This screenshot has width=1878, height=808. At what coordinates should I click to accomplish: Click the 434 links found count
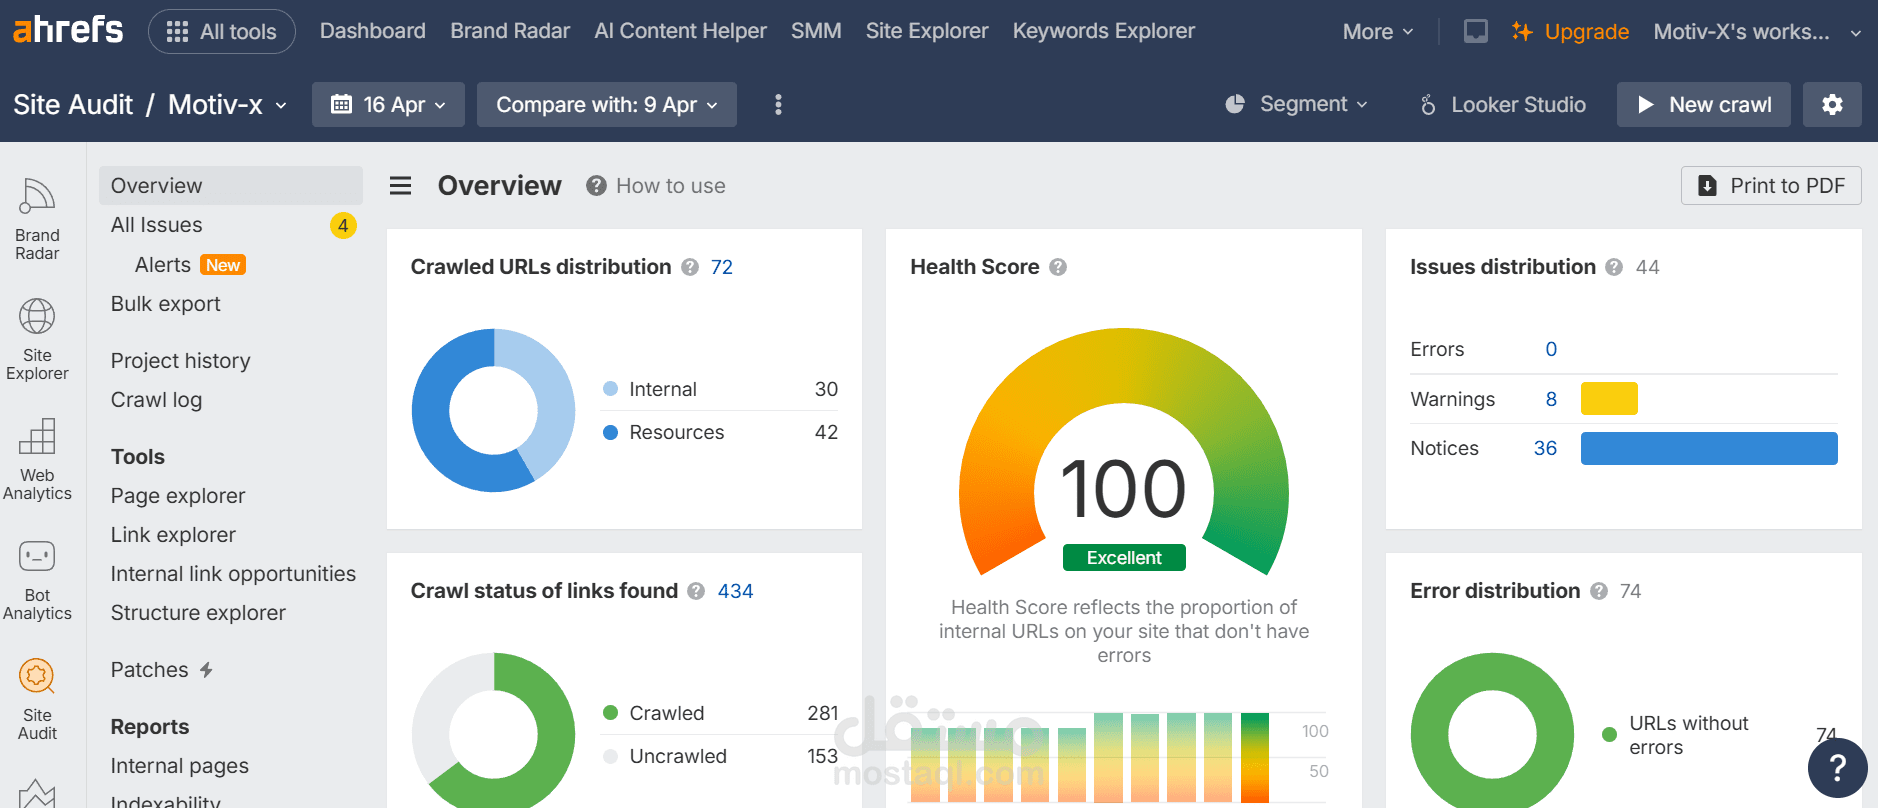pos(735,591)
